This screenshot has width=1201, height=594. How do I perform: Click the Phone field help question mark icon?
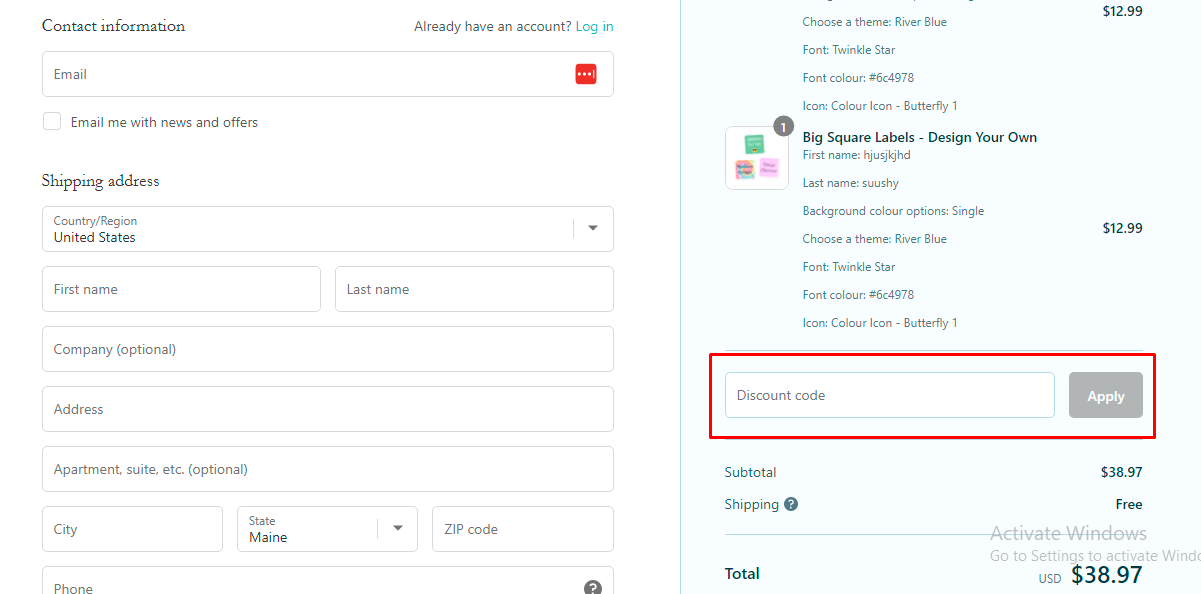tap(592, 588)
